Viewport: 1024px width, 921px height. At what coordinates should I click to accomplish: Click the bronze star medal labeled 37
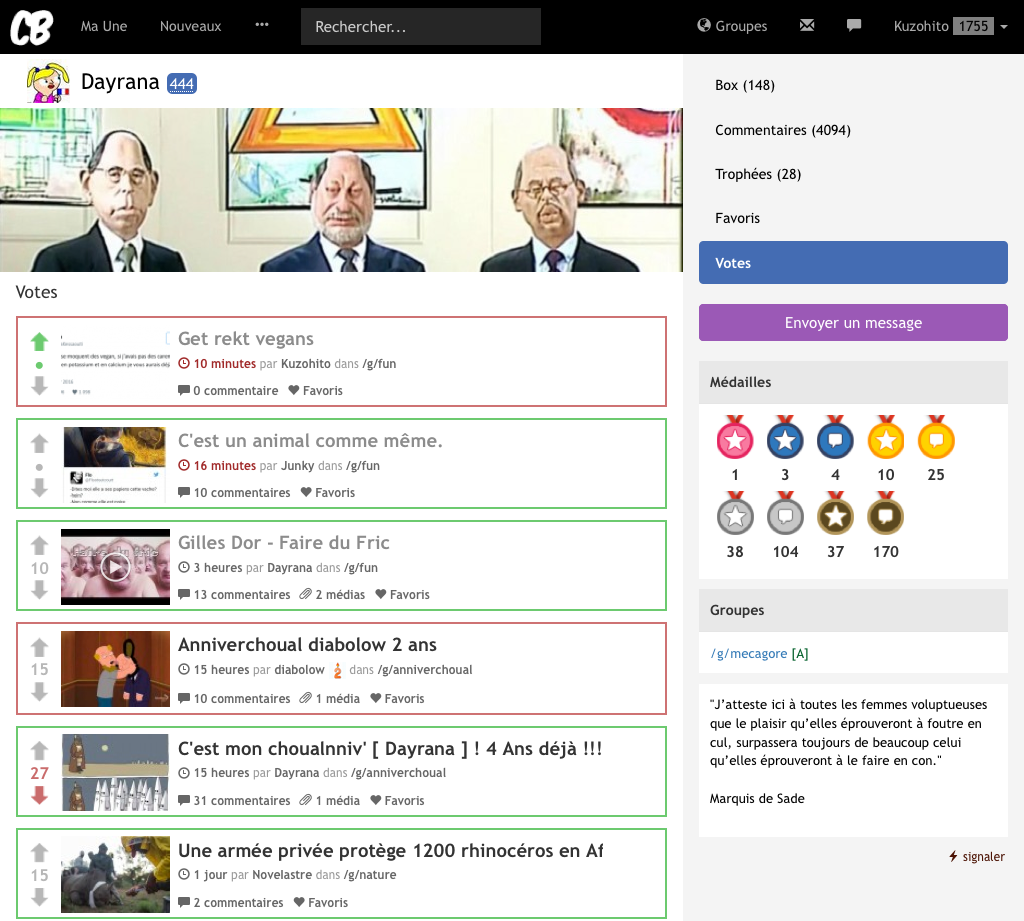(835, 516)
